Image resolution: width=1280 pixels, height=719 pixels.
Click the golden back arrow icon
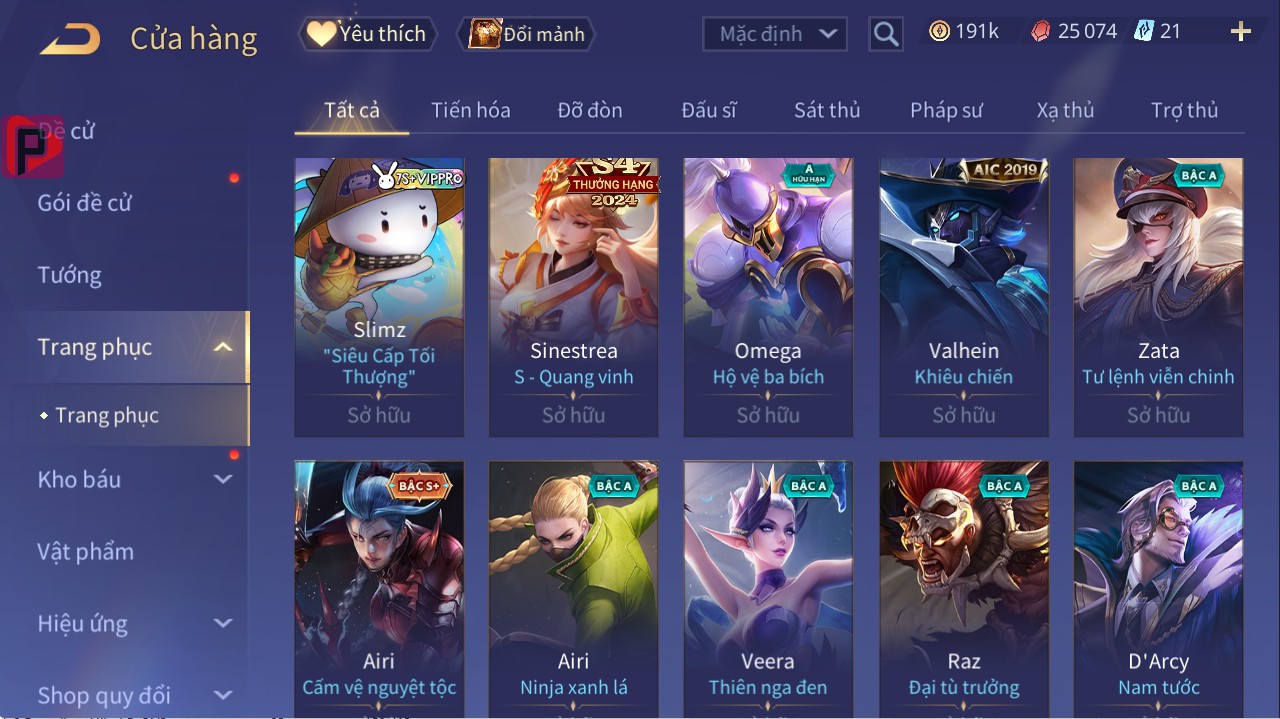(x=70, y=39)
